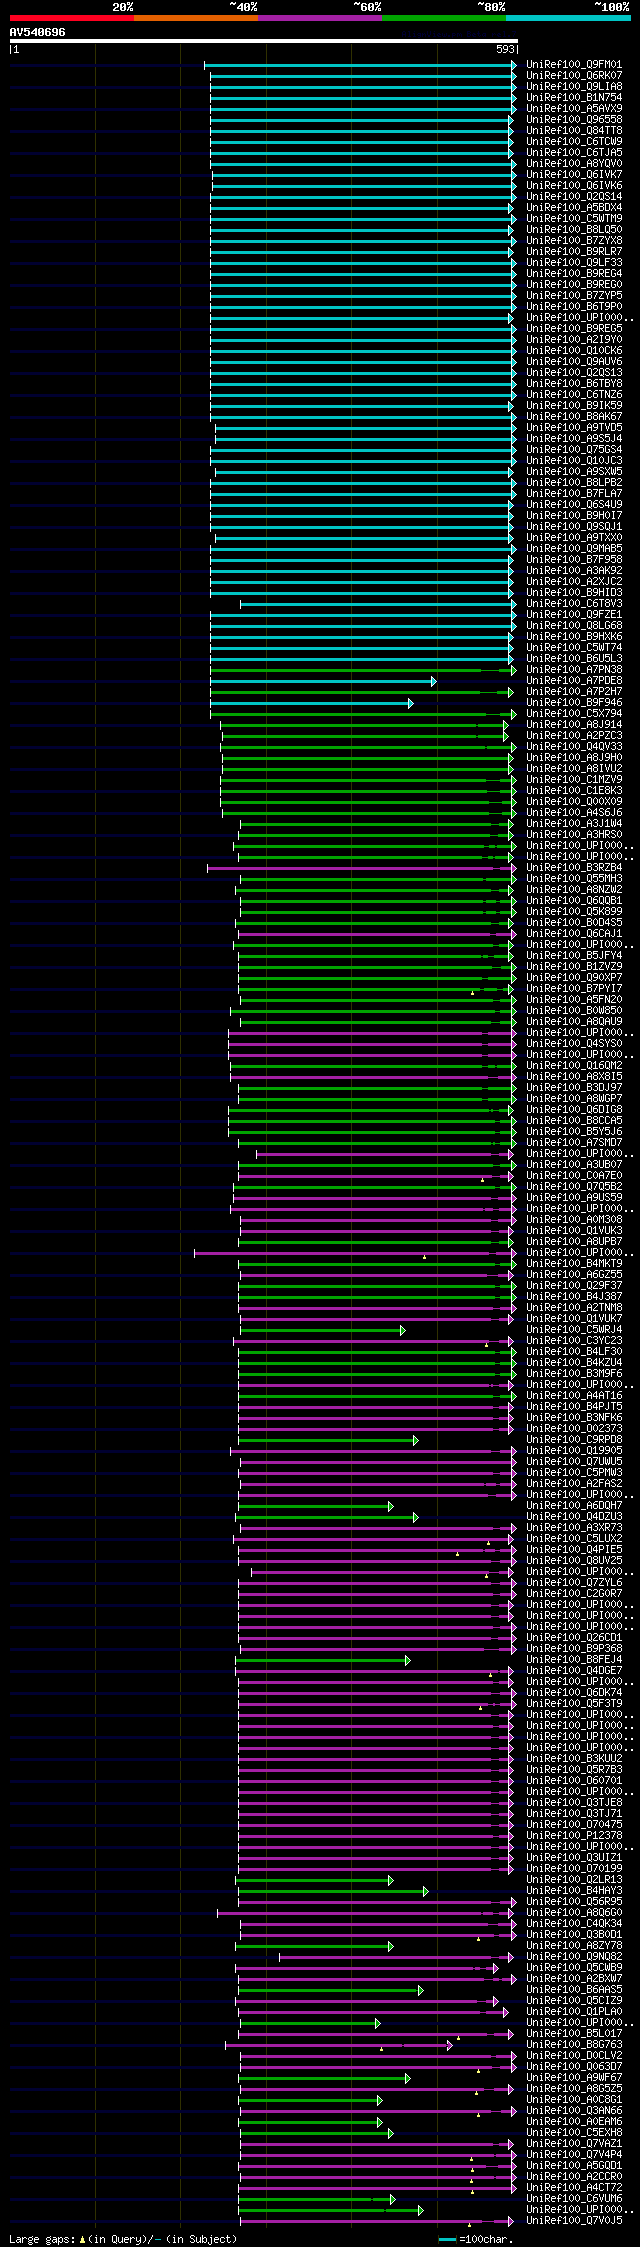Click hit label UniRef100_Q96558
The height and width of the screenshot is (2247, 640).
point(574,120)
